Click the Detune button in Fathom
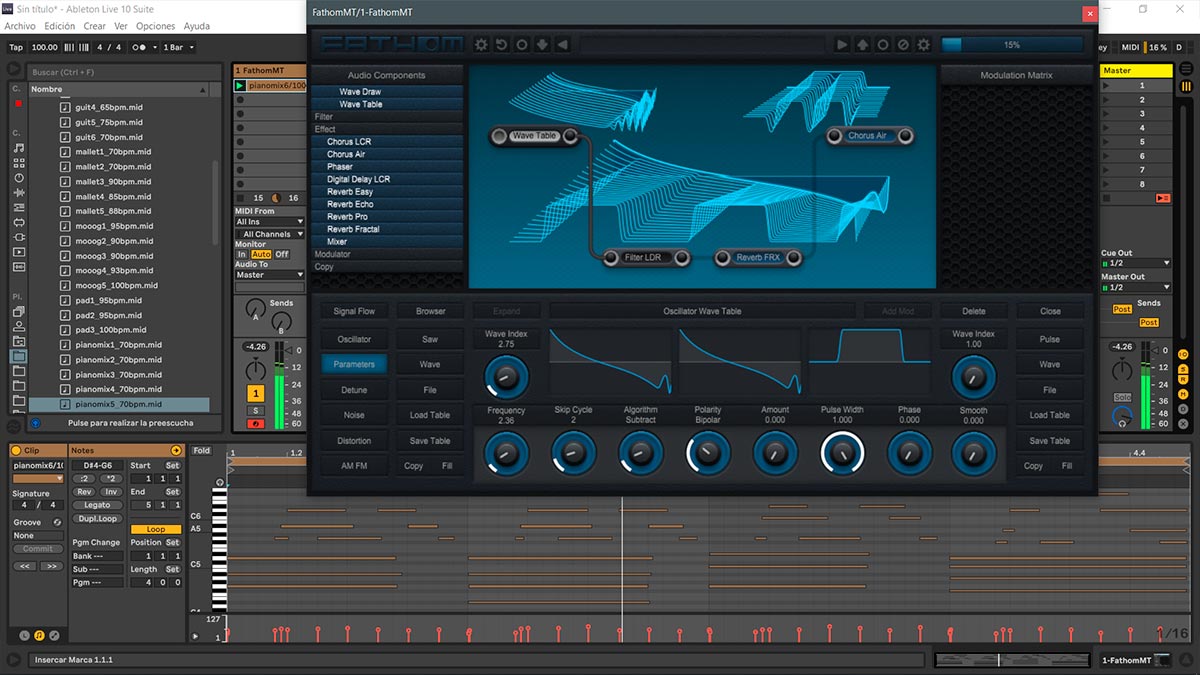1200x675 pixels. point(354,390)
